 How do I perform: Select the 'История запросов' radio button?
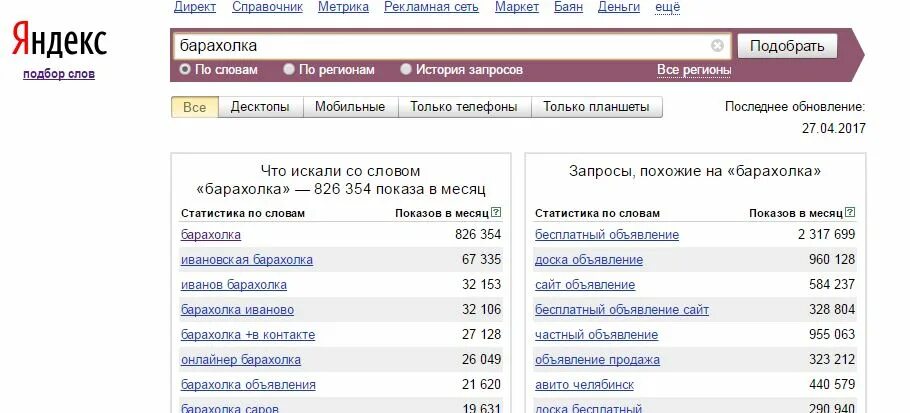(x=406, y=70)
